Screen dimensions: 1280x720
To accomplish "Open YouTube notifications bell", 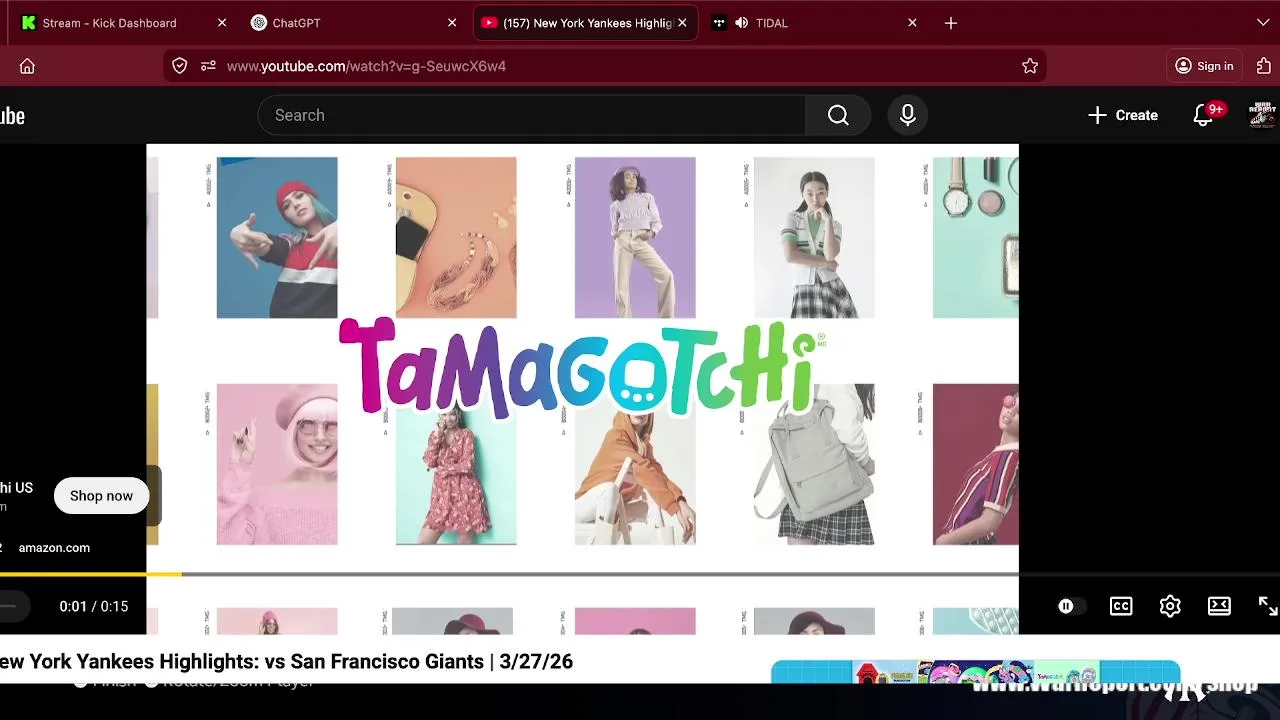I will tap(1204, 115).
